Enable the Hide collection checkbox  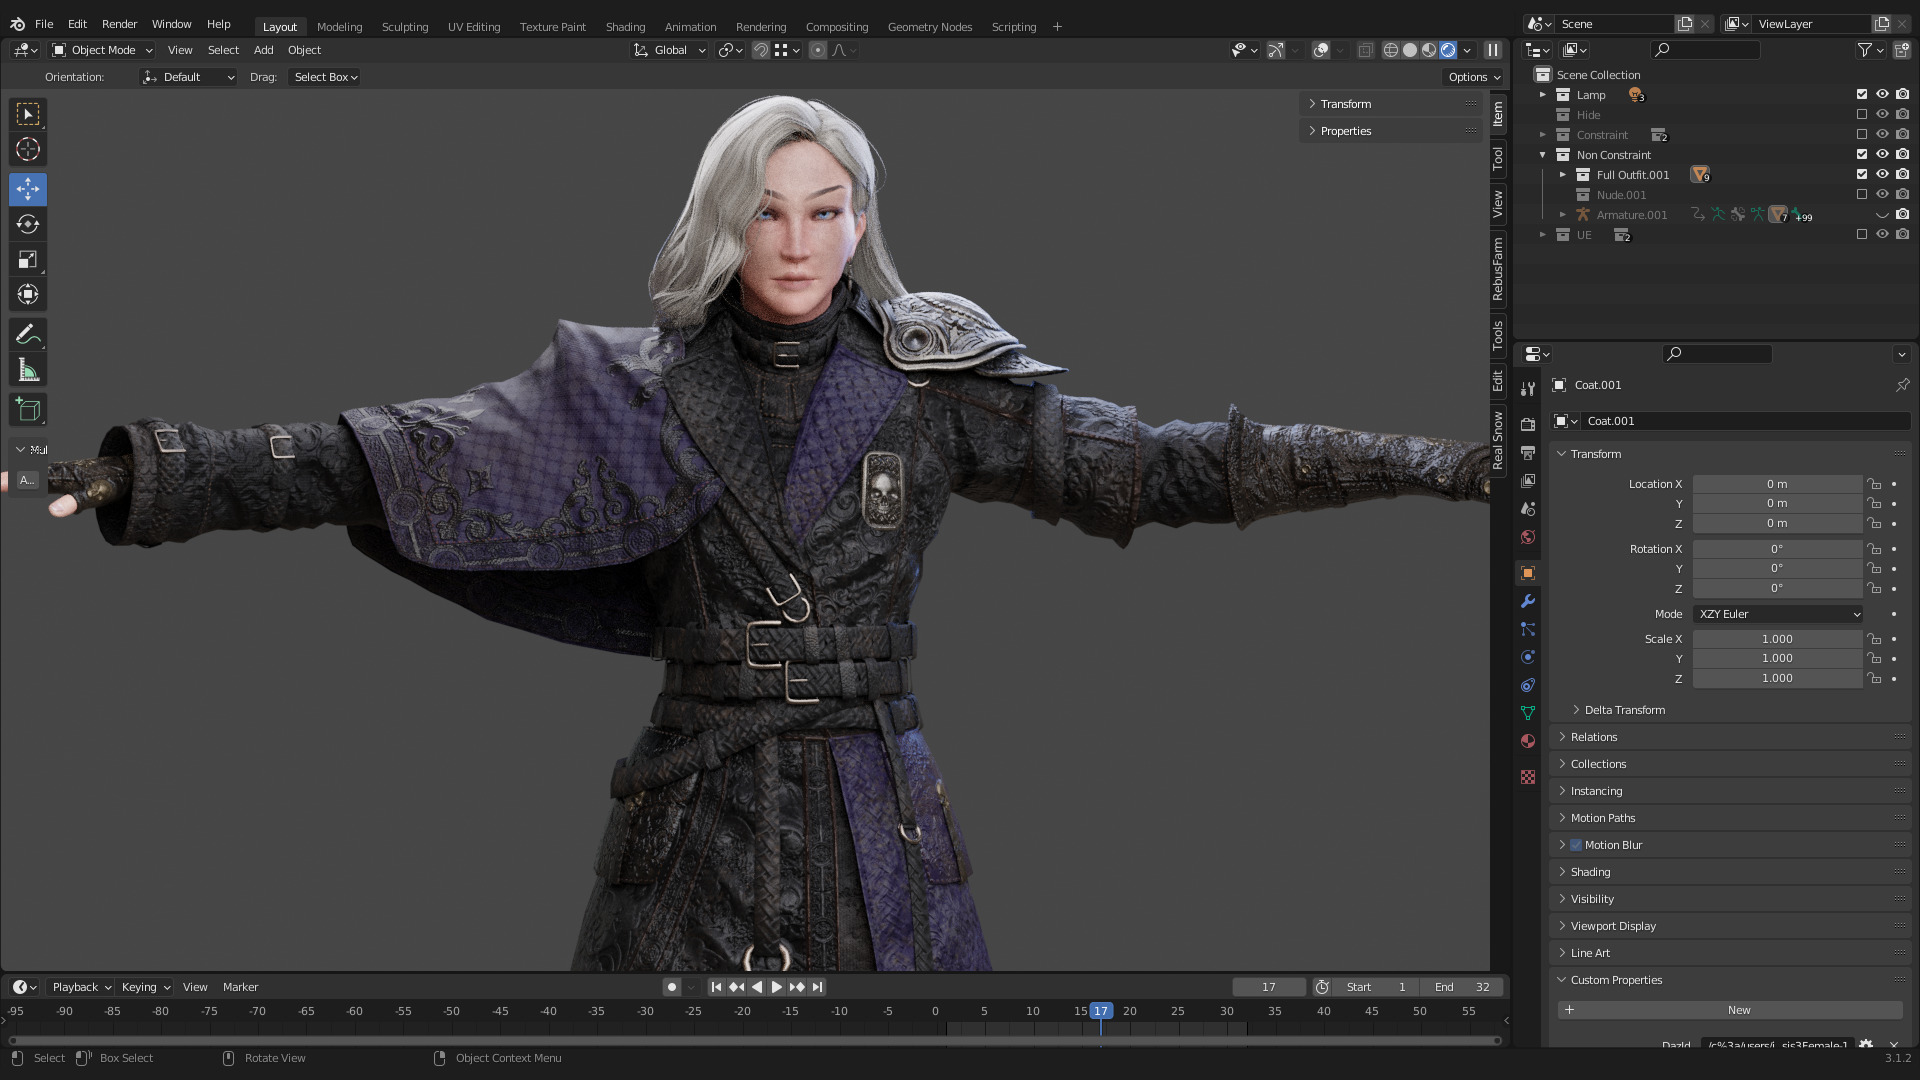click(1862, 115)
